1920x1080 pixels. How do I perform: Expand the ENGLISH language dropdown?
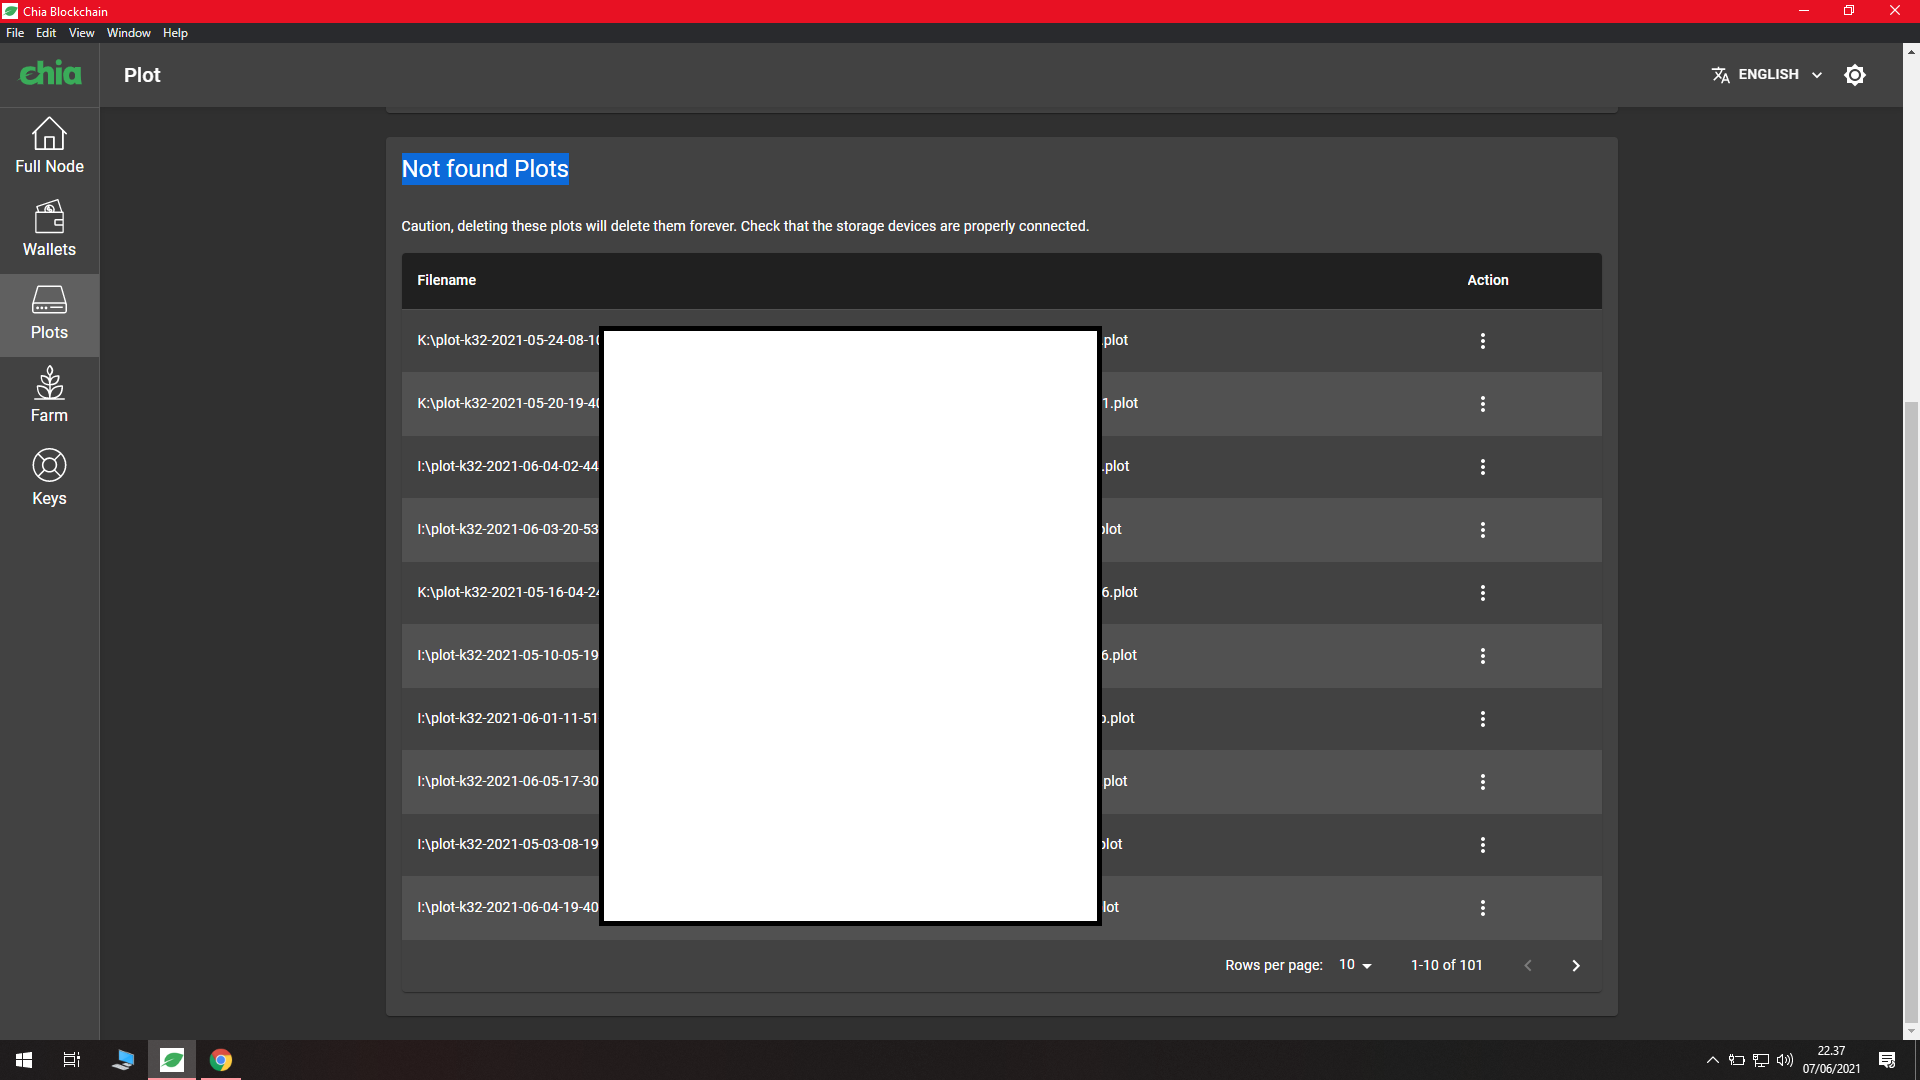point(1767,75)
